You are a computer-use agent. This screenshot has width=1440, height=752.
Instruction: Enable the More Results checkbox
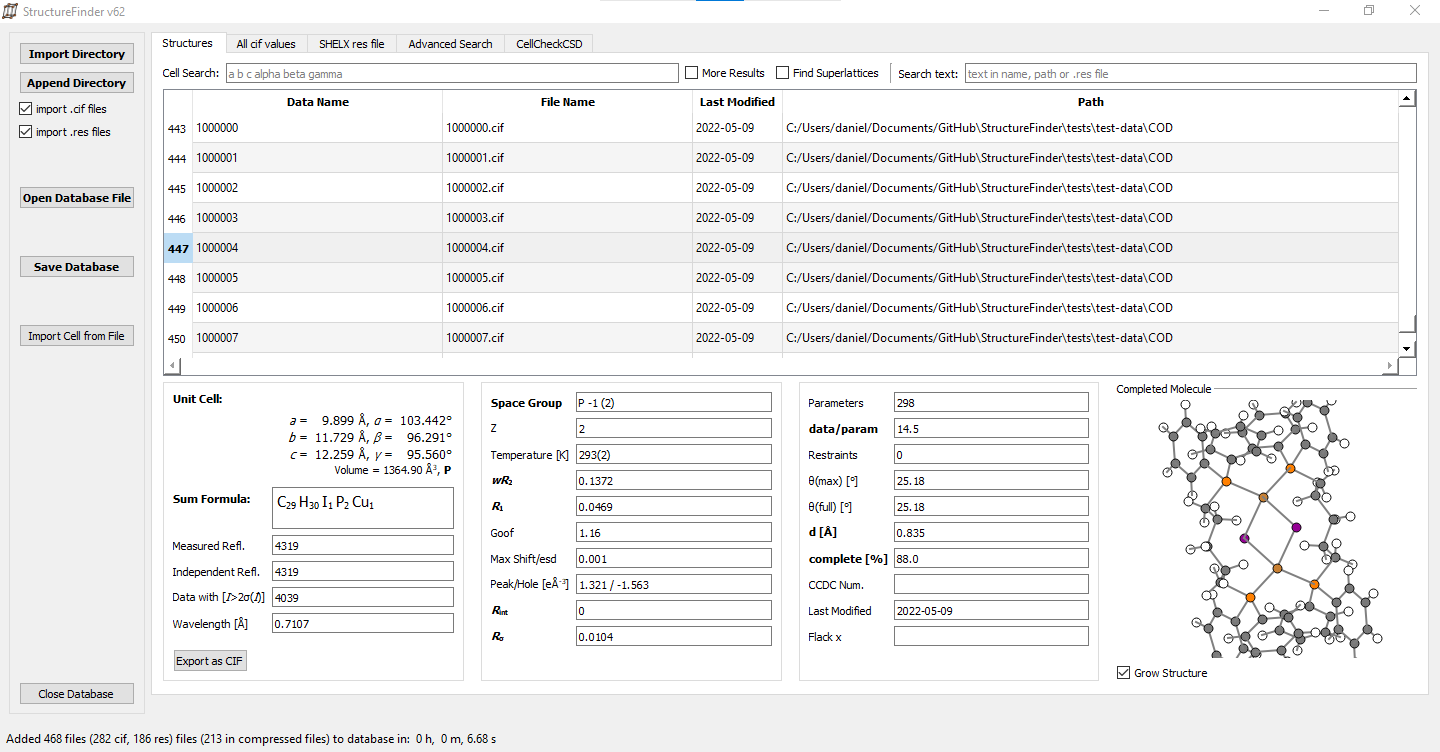pyautogui.click(x=692, y=73)
